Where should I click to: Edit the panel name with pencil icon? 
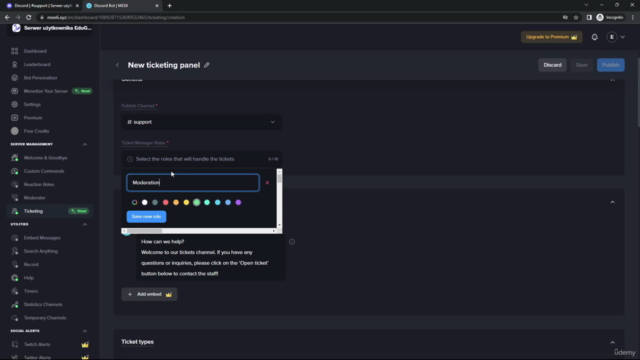(x=207, y=65)
